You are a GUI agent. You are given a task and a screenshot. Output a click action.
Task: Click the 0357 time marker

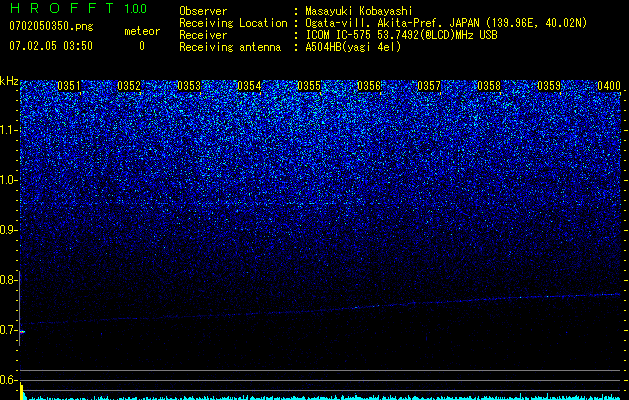coord(429,86)
